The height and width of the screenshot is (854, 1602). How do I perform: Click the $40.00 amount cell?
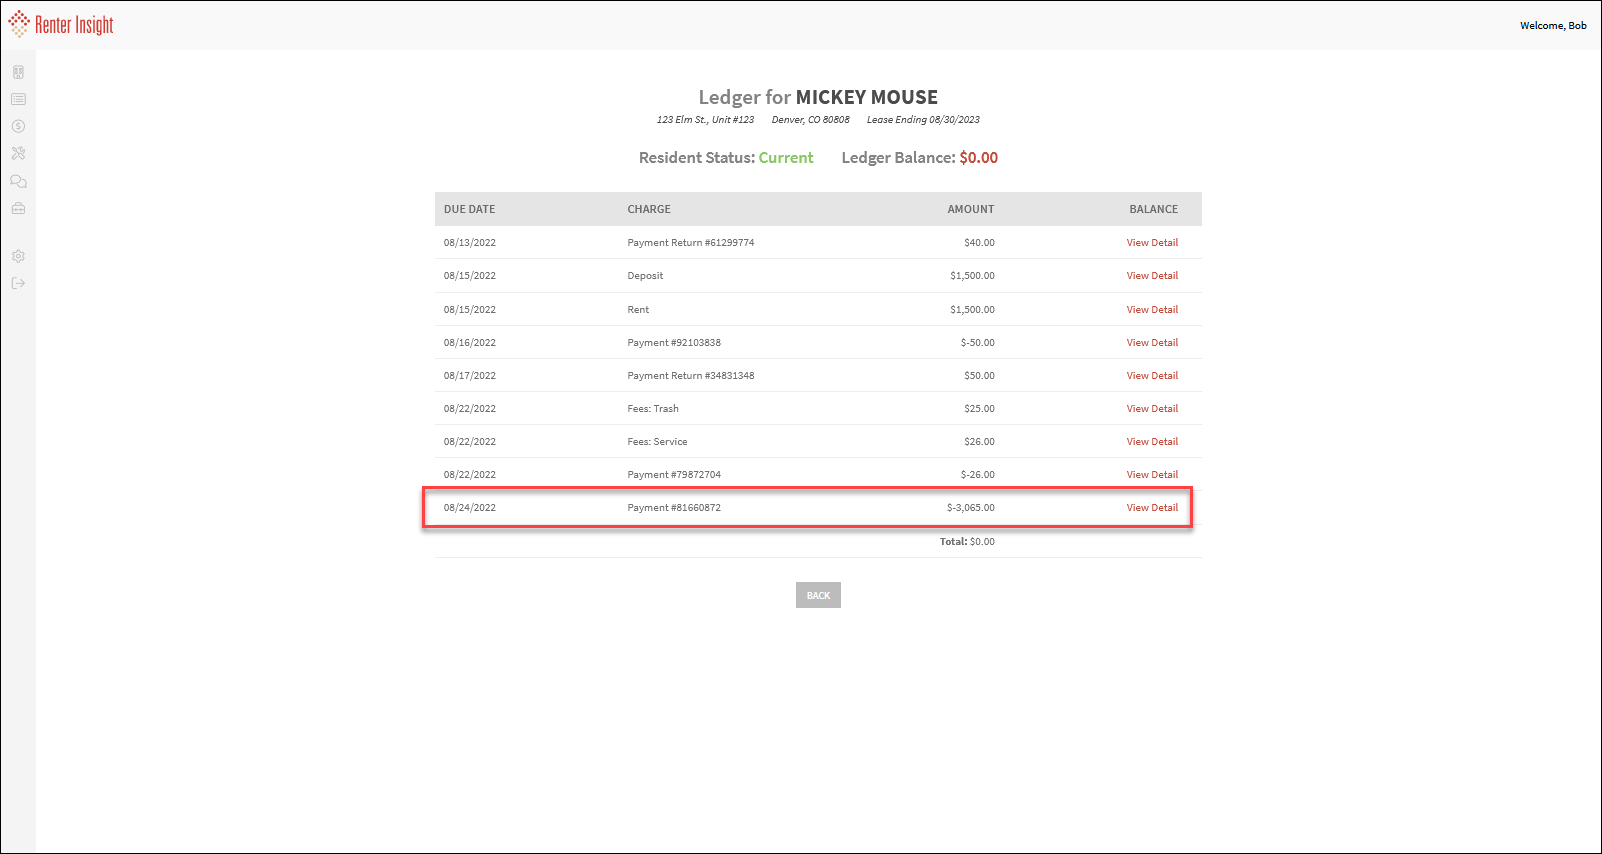pyautogui.click(x=979, y=243)
